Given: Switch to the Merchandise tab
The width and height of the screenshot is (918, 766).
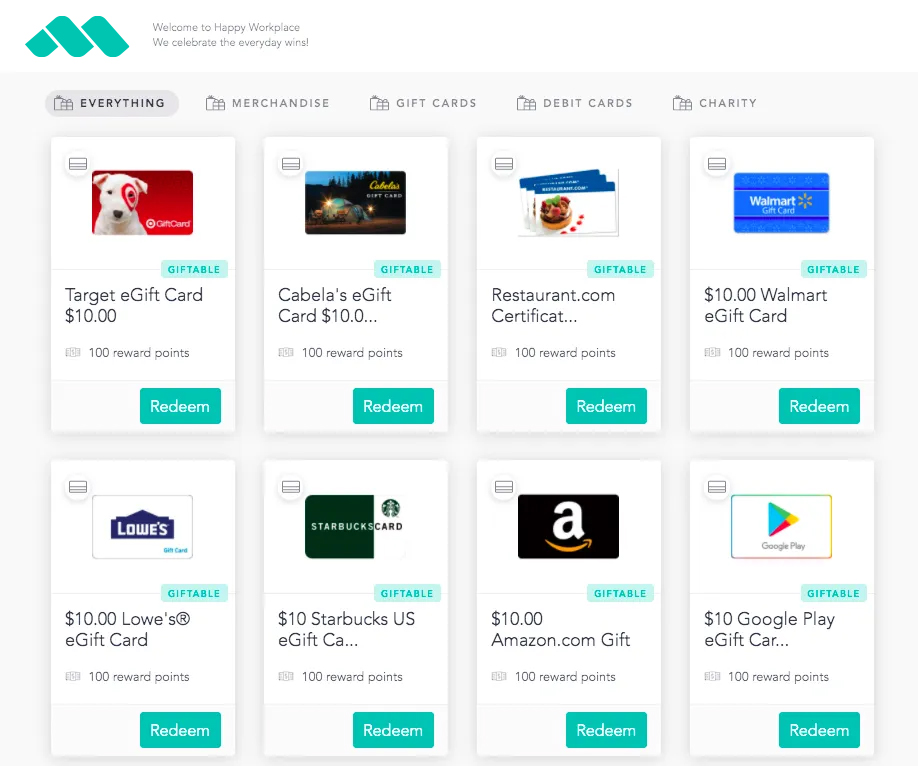Looking at the screenshot, I should (268, 103).
